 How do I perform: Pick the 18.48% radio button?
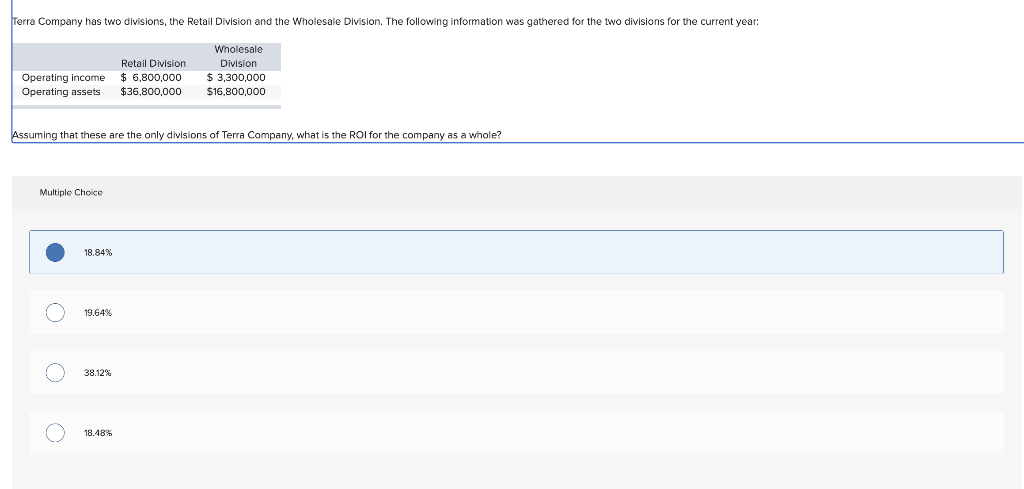(55, 433)
